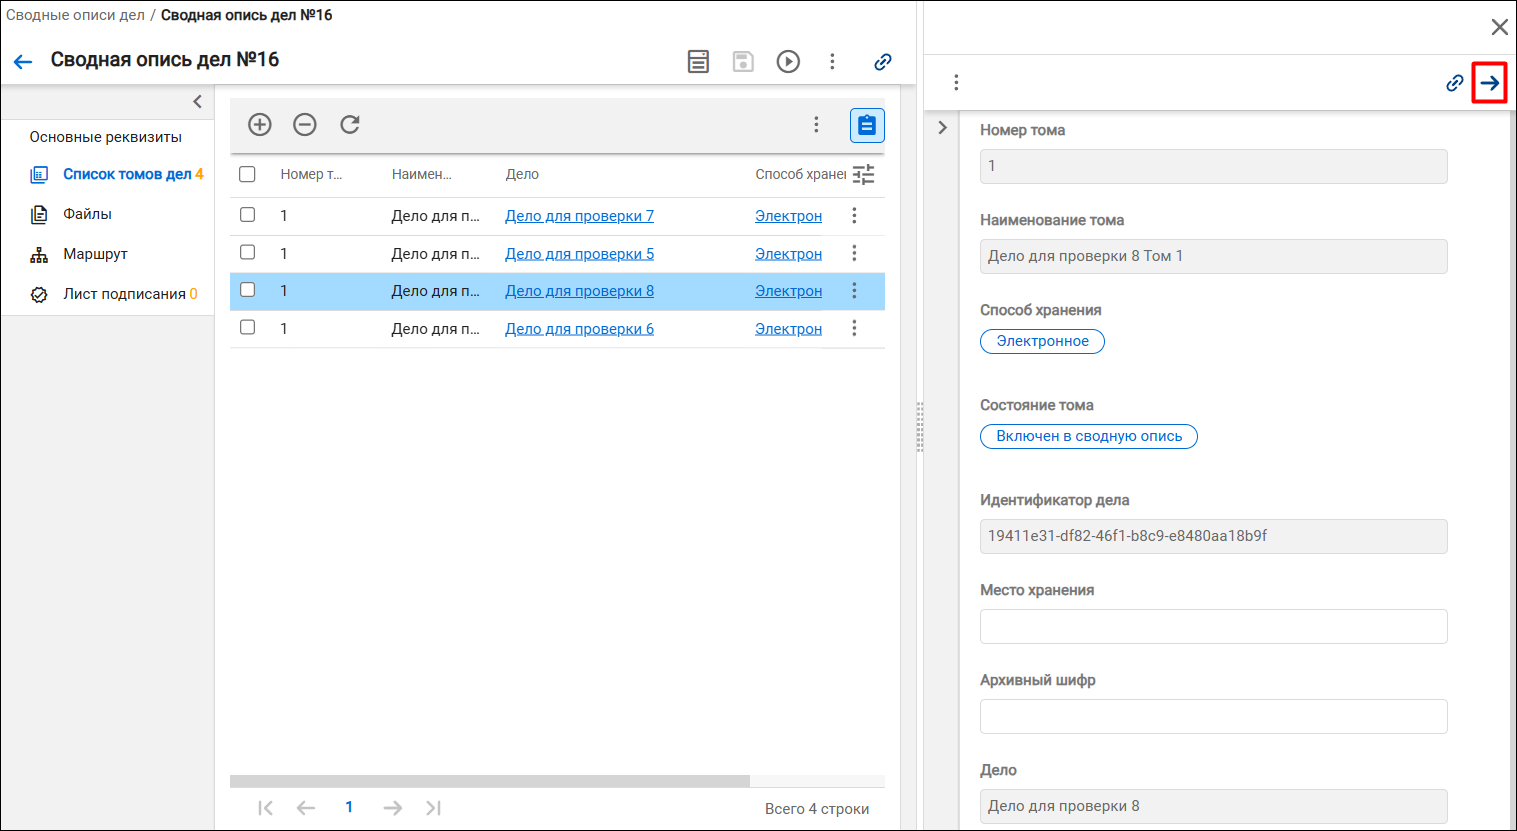Open the card view icon in header
This screenshot has width=1517, height=831.
point(698,62)
